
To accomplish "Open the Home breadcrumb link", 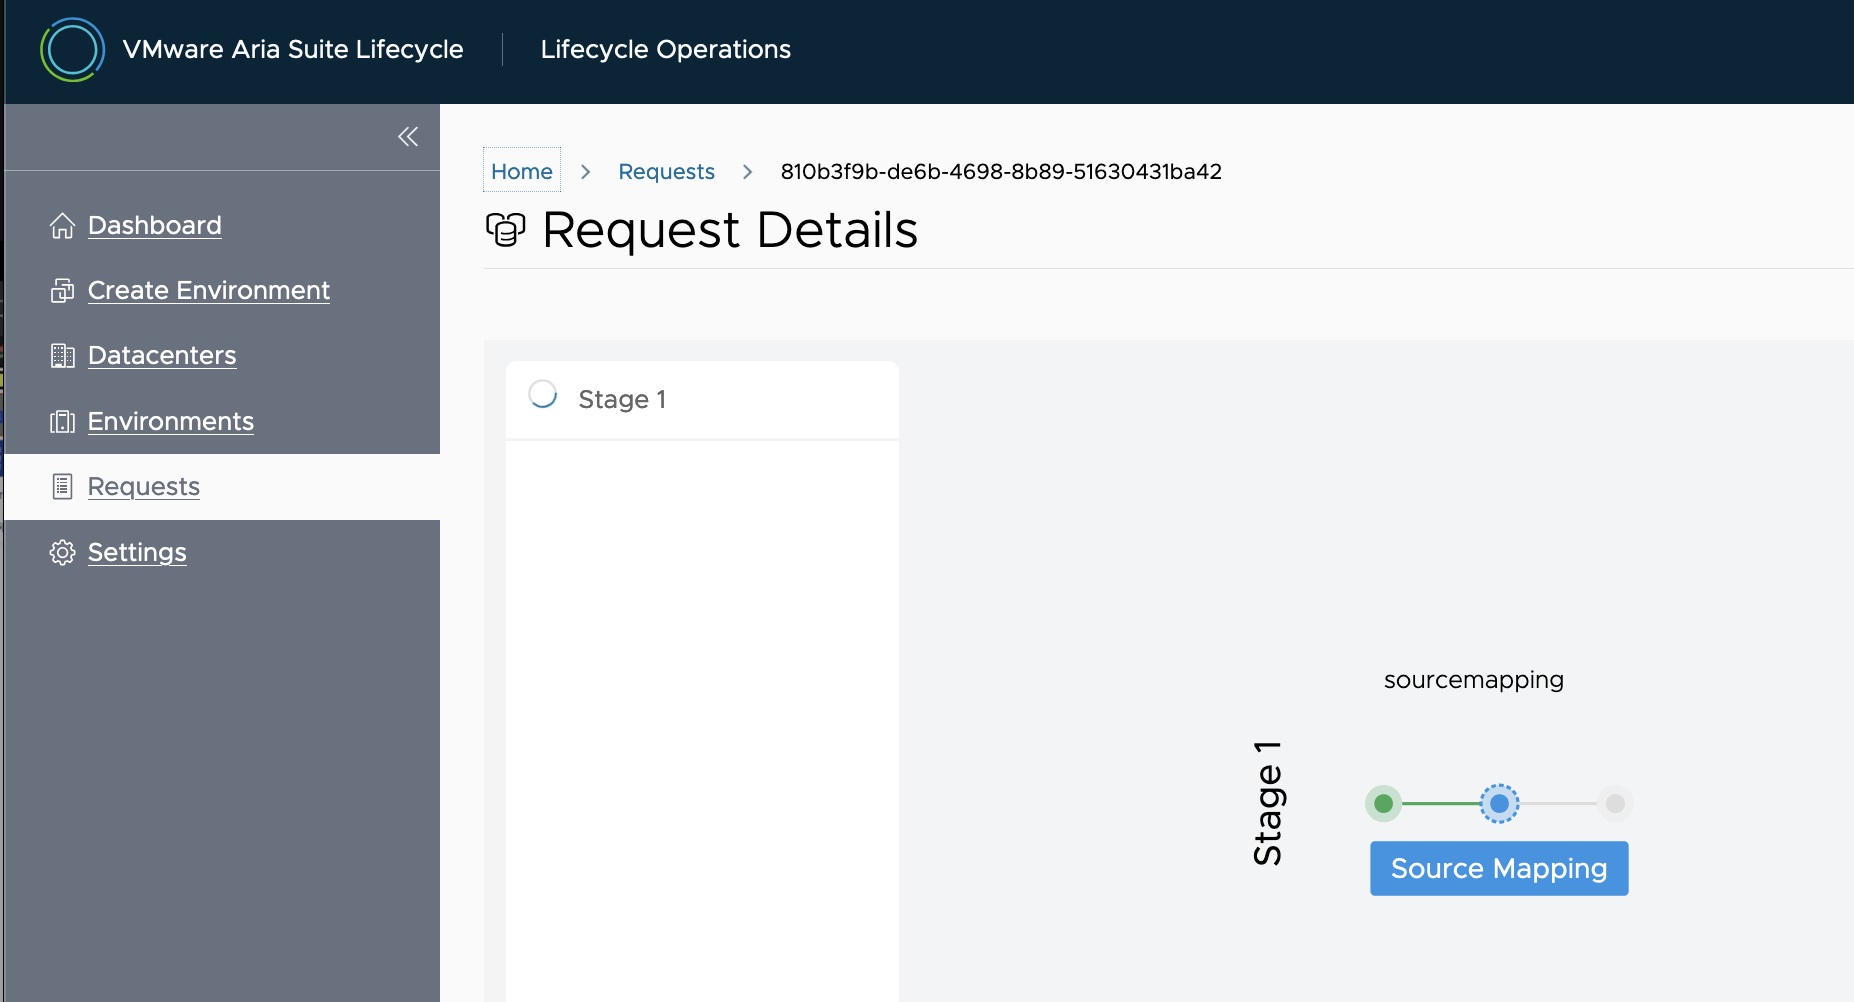I will coord(521,171).
